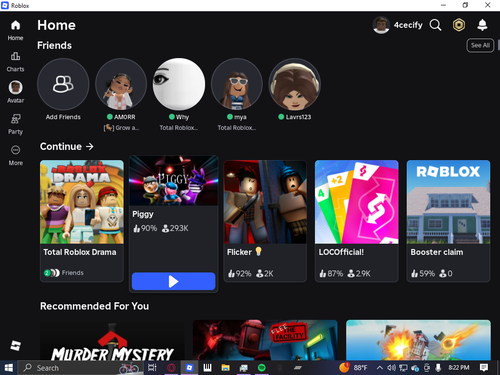This screenshot has height=375, width=500.
Task: Open the microphone tray icon
Action: [438, 368]
